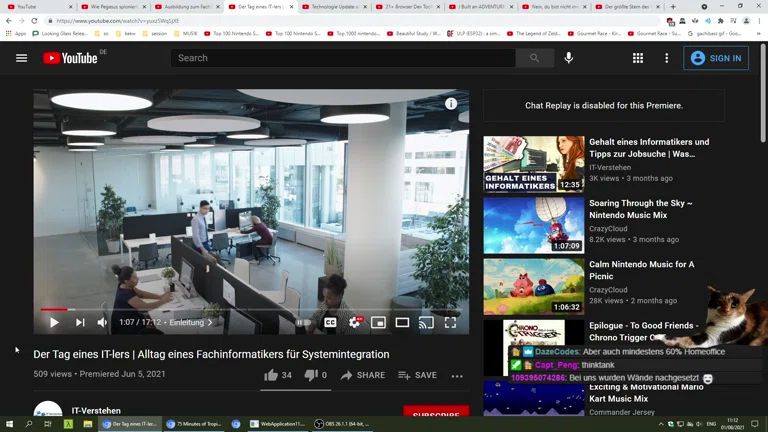Toggle the autoplay switch in the player
The image size is (768, 432).
pos(302,323)
